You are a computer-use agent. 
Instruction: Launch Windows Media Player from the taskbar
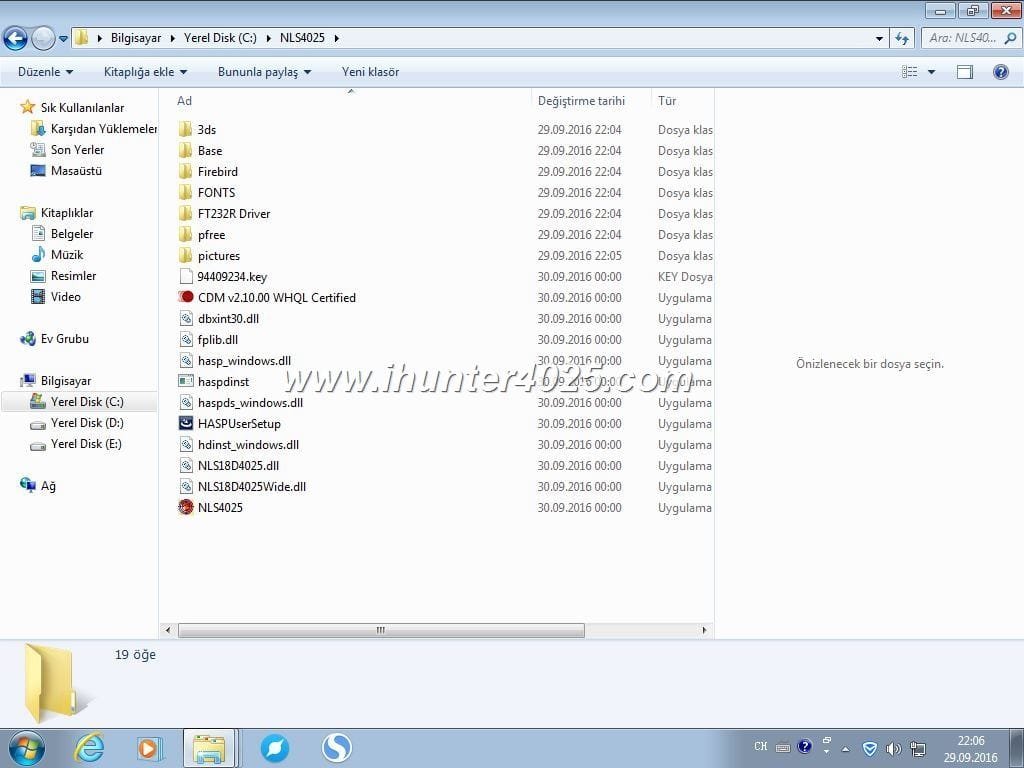point(150,748)
